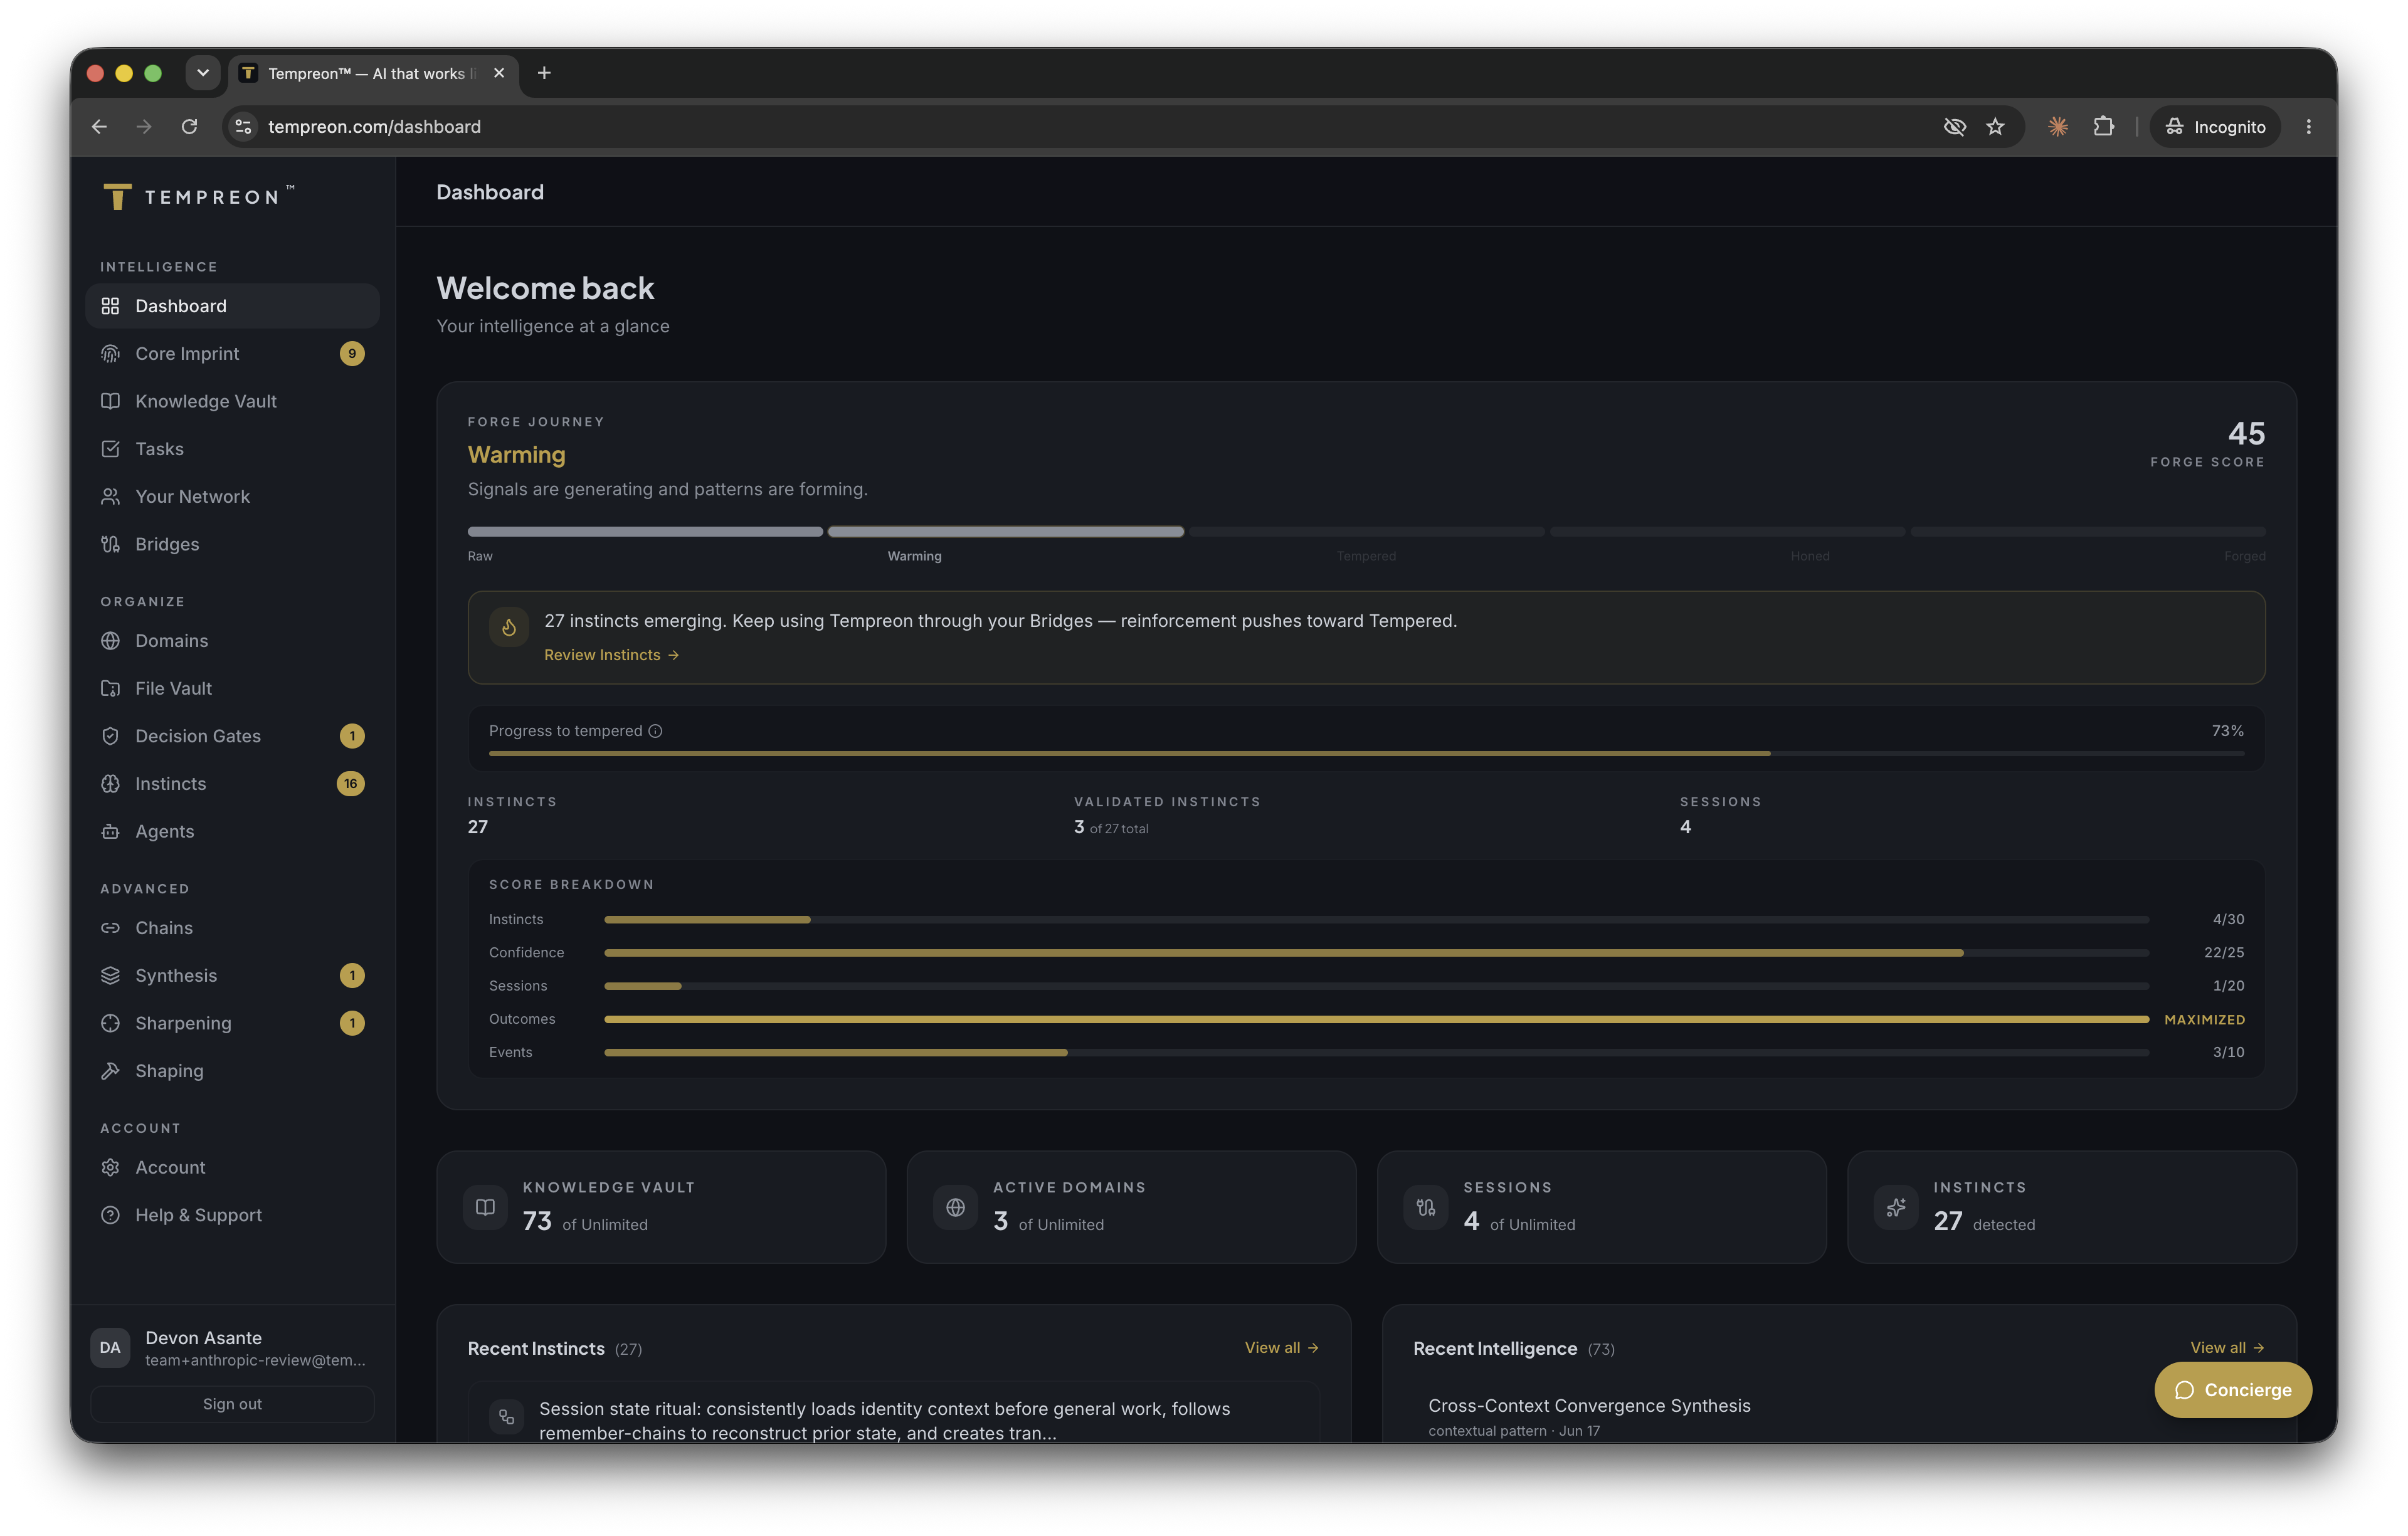The width and height of the screenshot is (2408, 1536).
Task: Click the Instincts card sparkle icon
Action: 1896,1207
